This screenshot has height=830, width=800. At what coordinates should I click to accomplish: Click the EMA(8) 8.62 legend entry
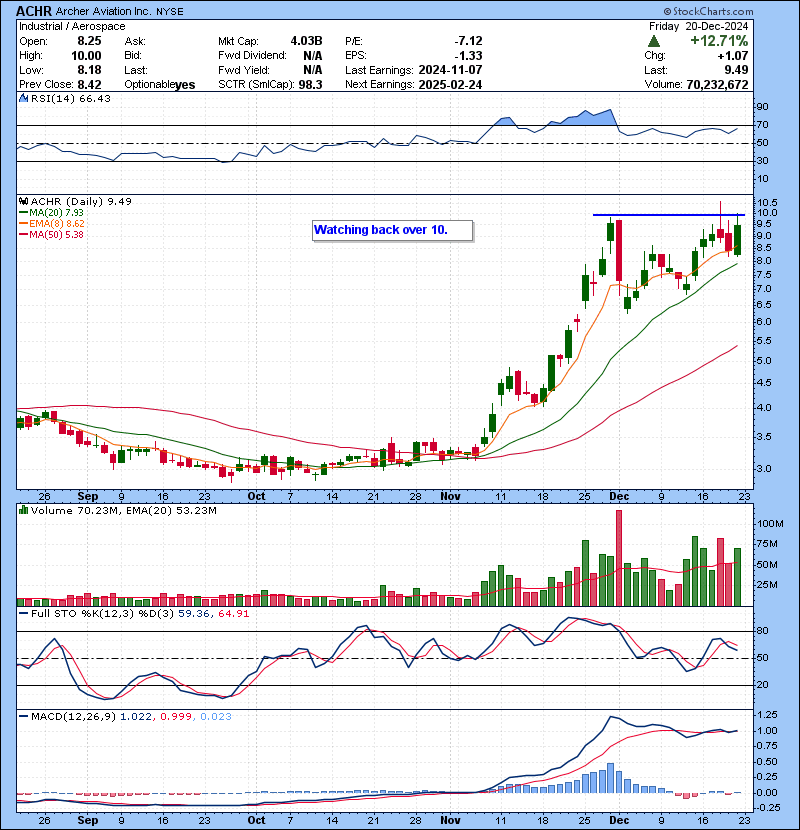pos(51,224)
